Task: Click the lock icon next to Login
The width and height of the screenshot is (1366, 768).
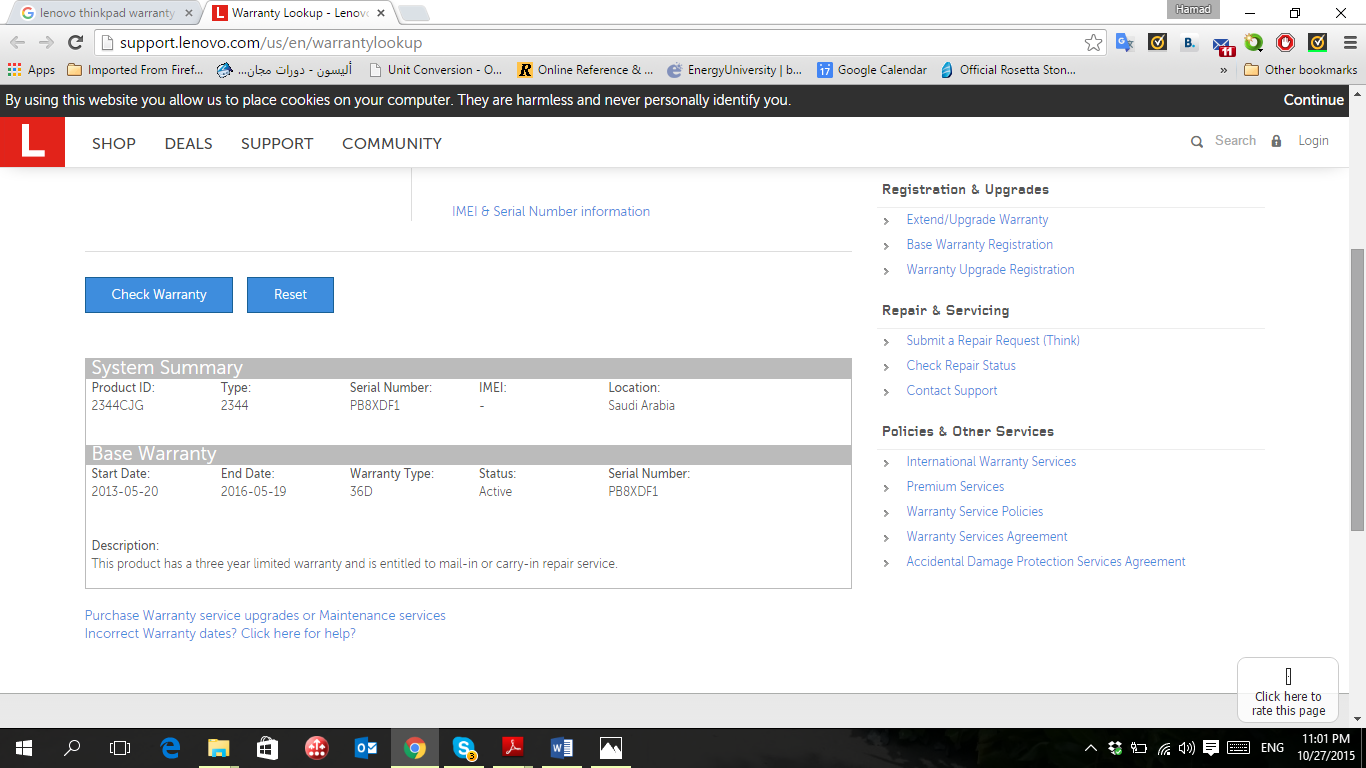Action: click(1276, 142)
